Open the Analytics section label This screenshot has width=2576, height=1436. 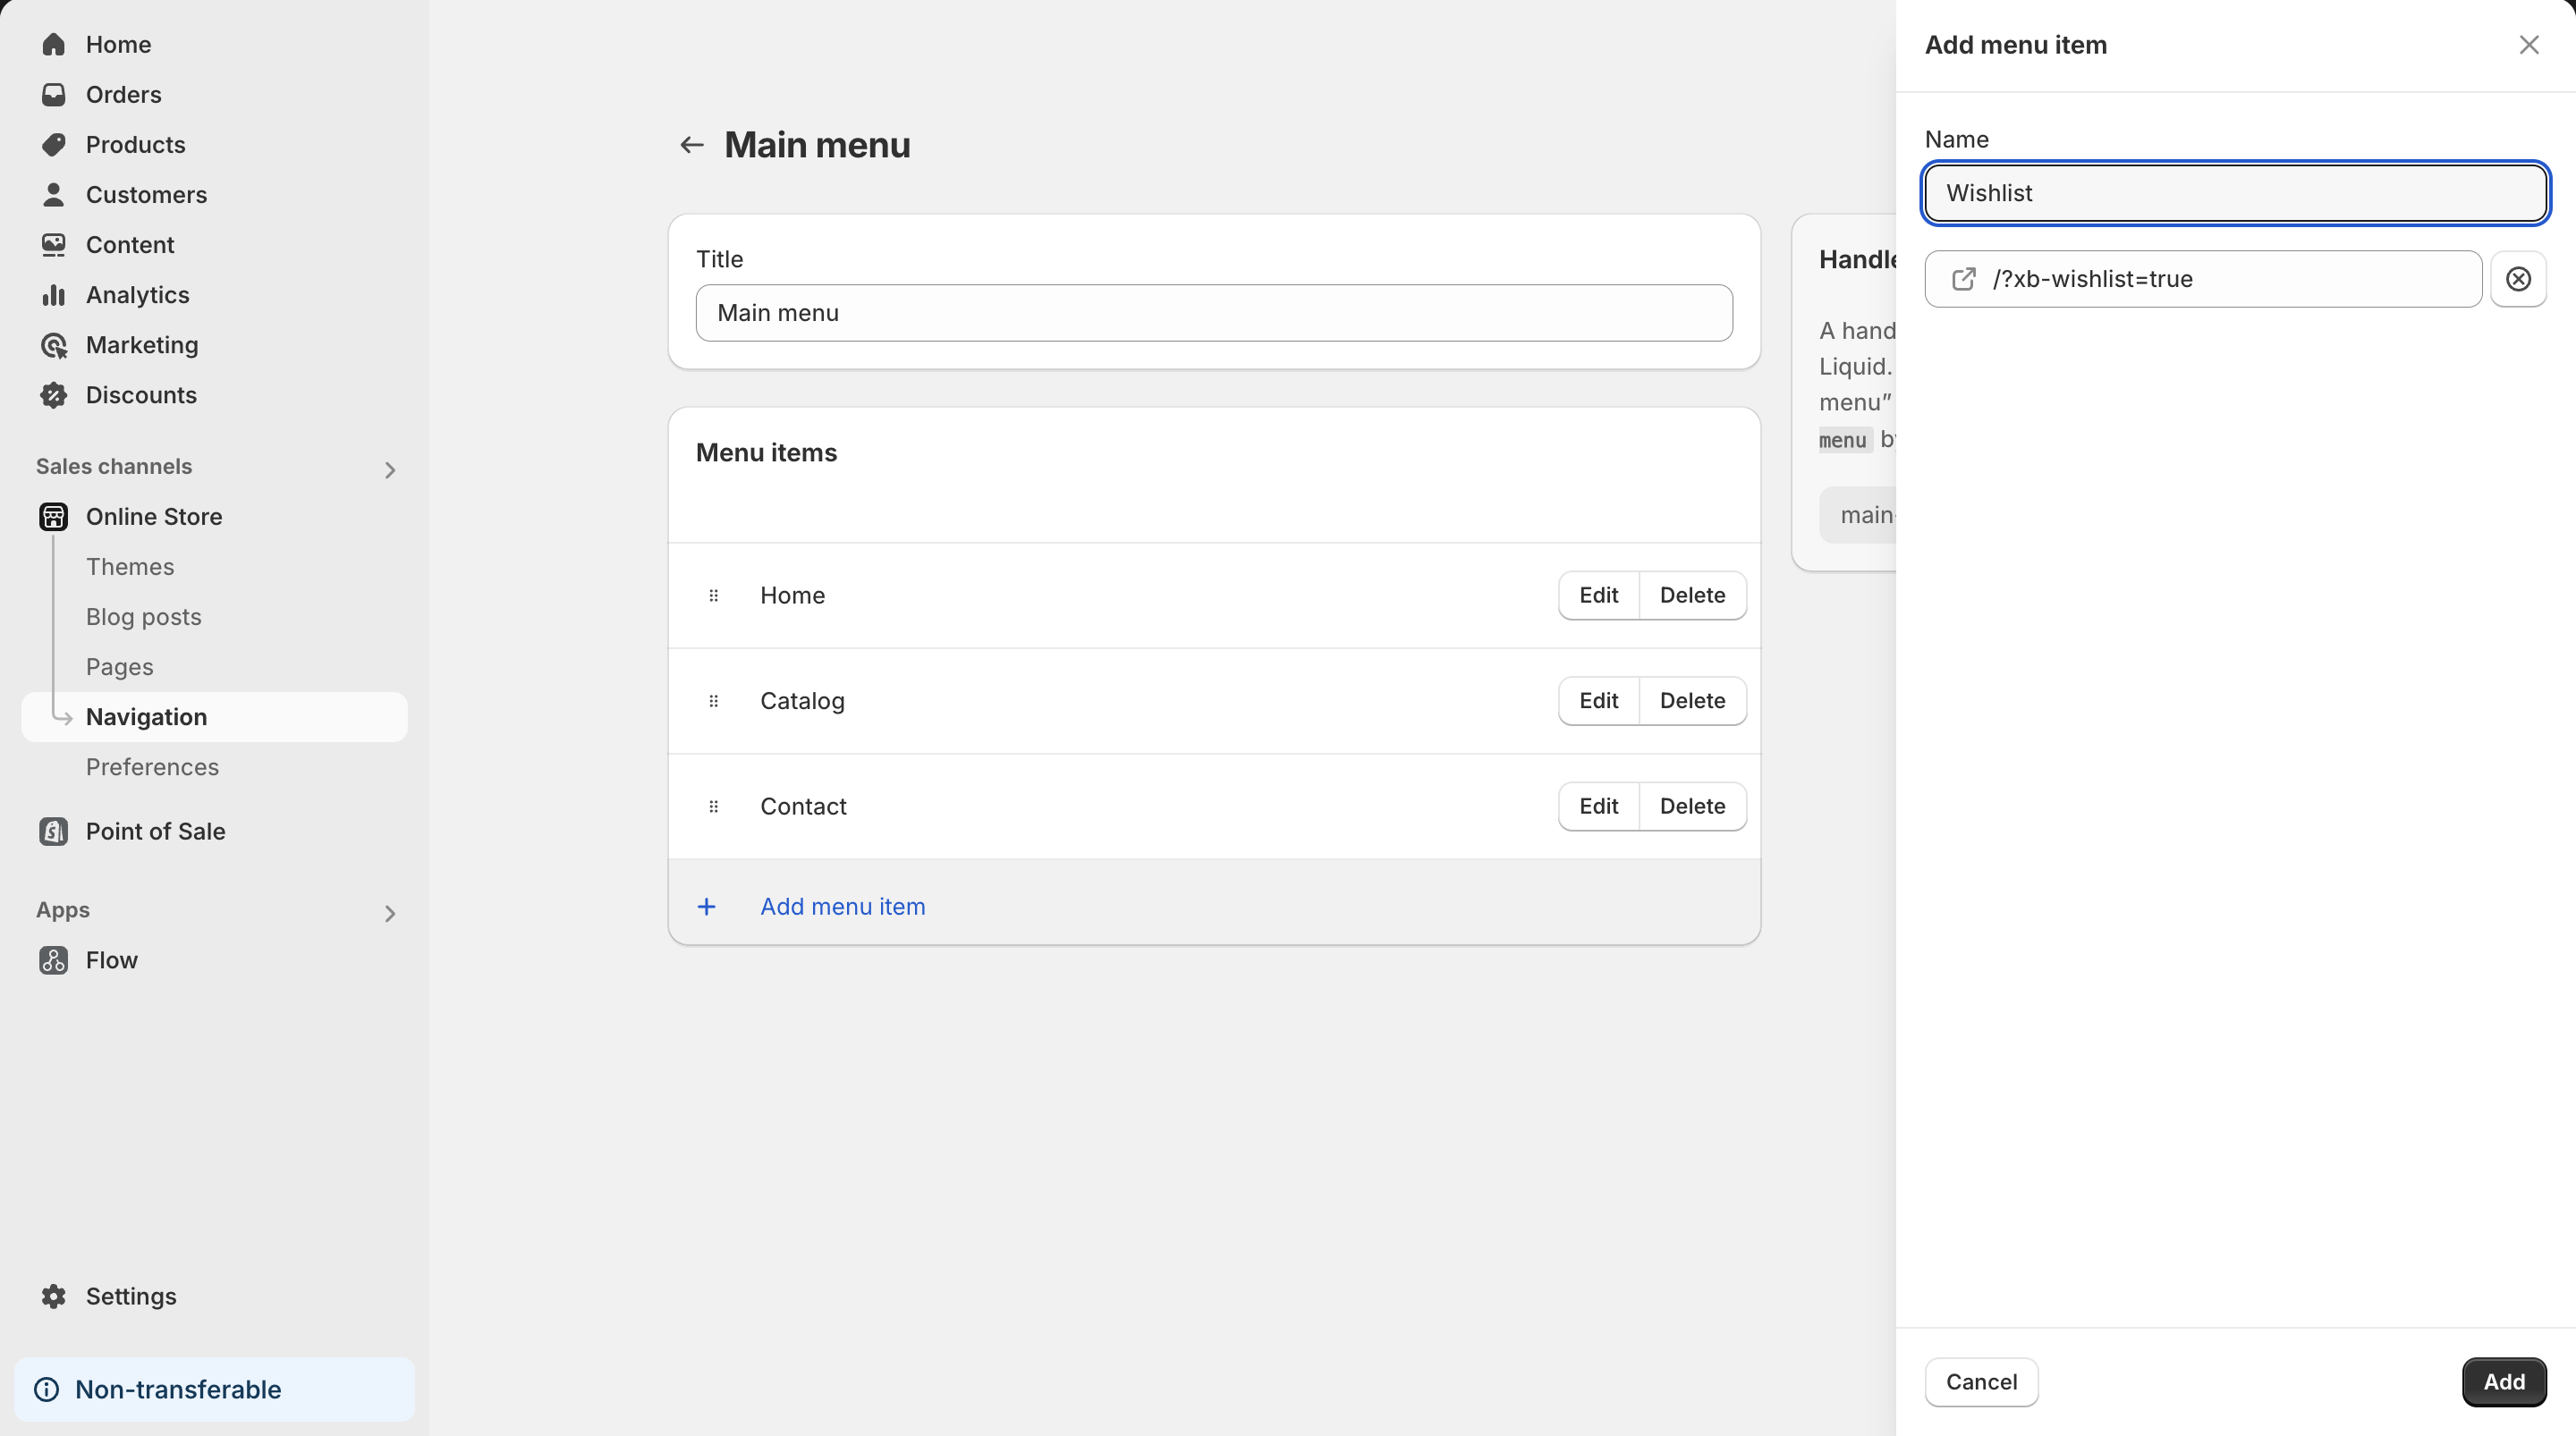coord(138,295)
